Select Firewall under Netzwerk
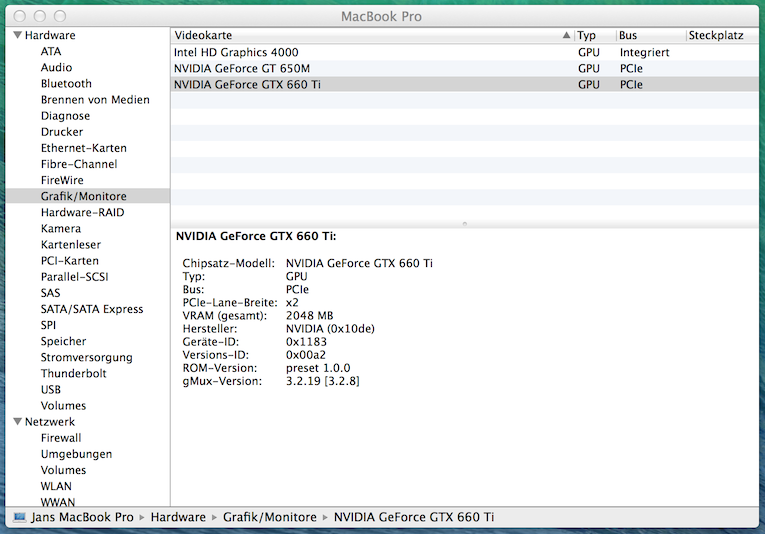765x534 pixels. [x=61, y=437]
